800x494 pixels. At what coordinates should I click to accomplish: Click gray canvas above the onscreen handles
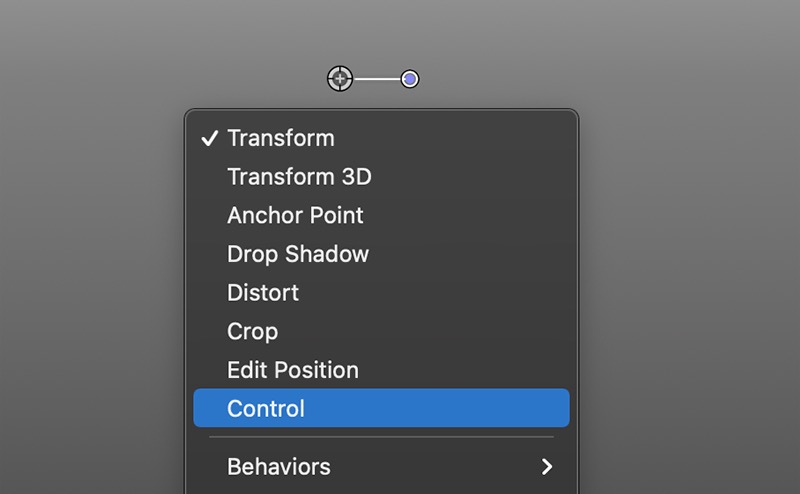pyautogui.click(x=375, y=30)
